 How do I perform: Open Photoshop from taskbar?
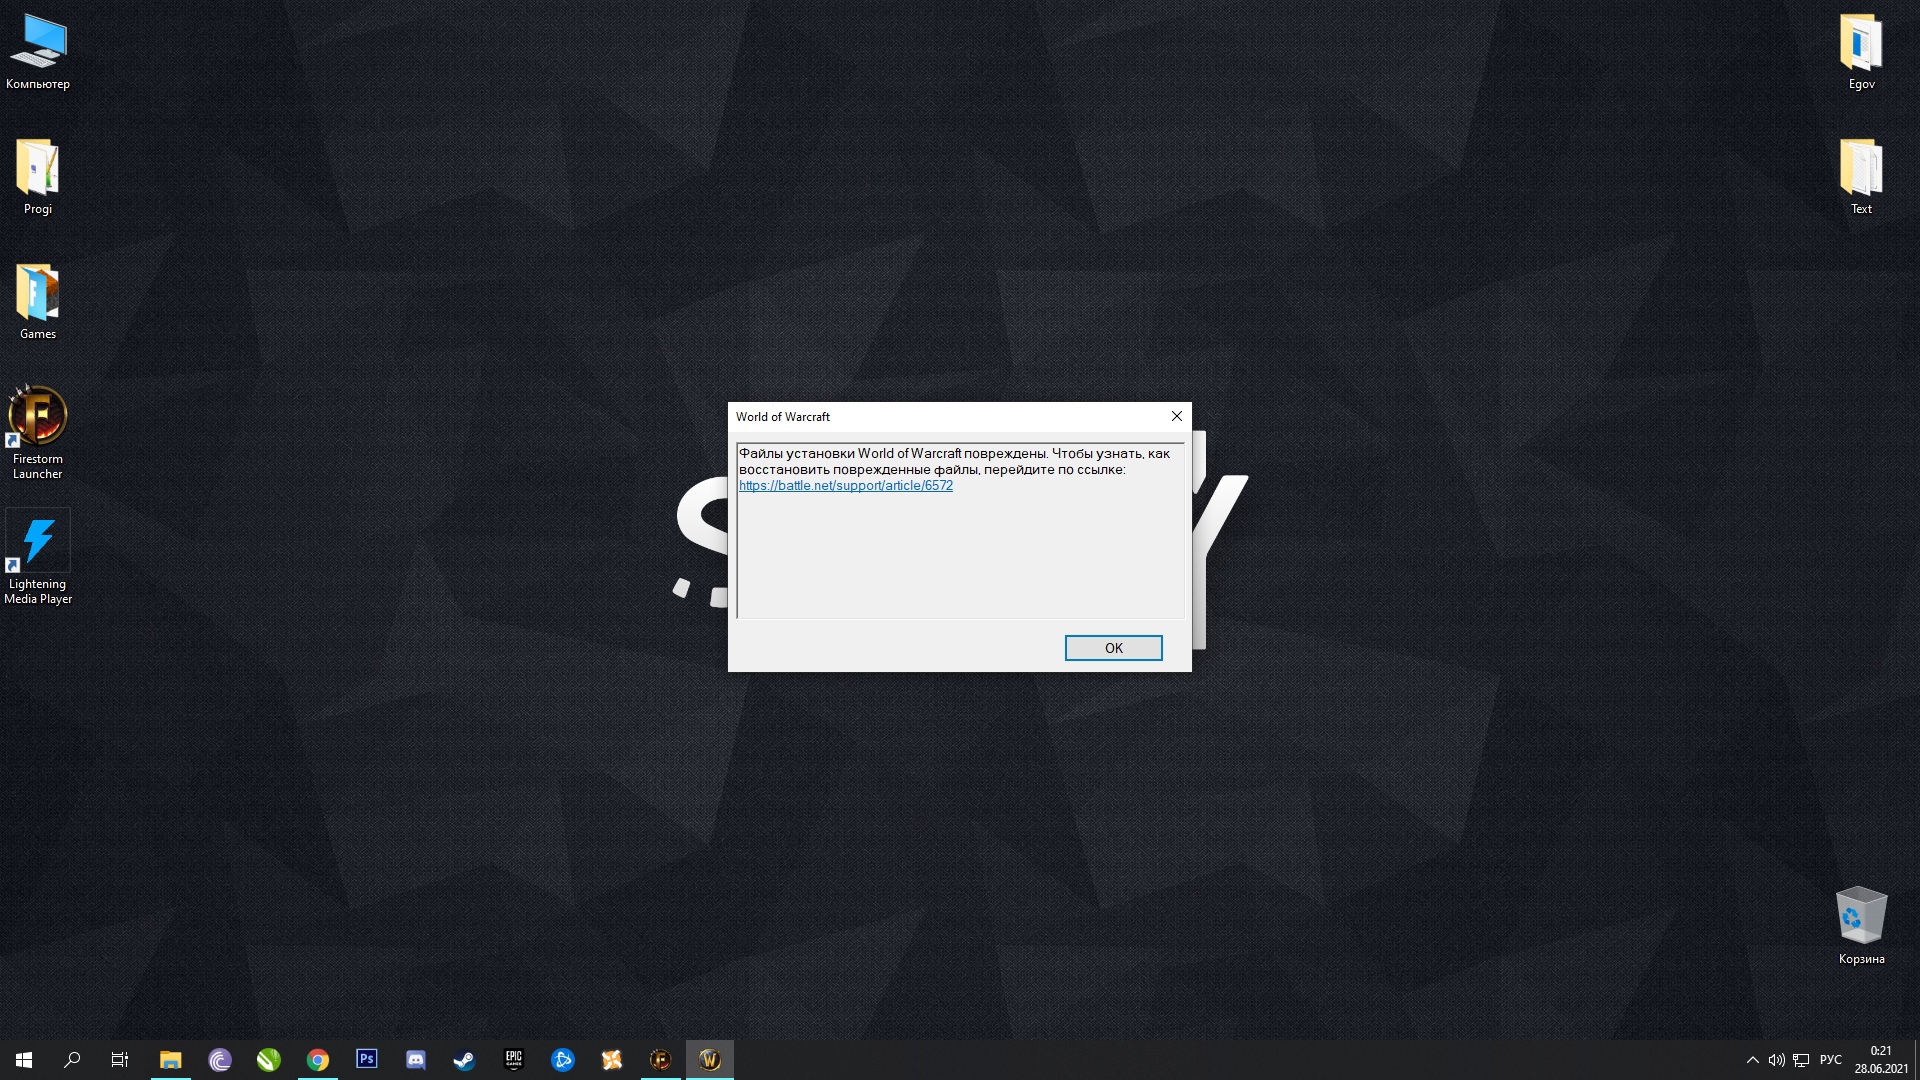click(x=367, y=1059)
